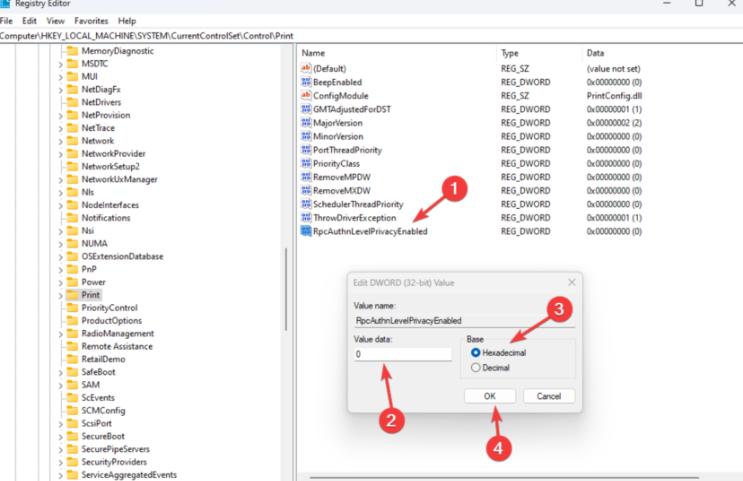Screen dimensions: 743x481
Task: Click the RemoveMPDW value icon
Action: click(306, 177)
